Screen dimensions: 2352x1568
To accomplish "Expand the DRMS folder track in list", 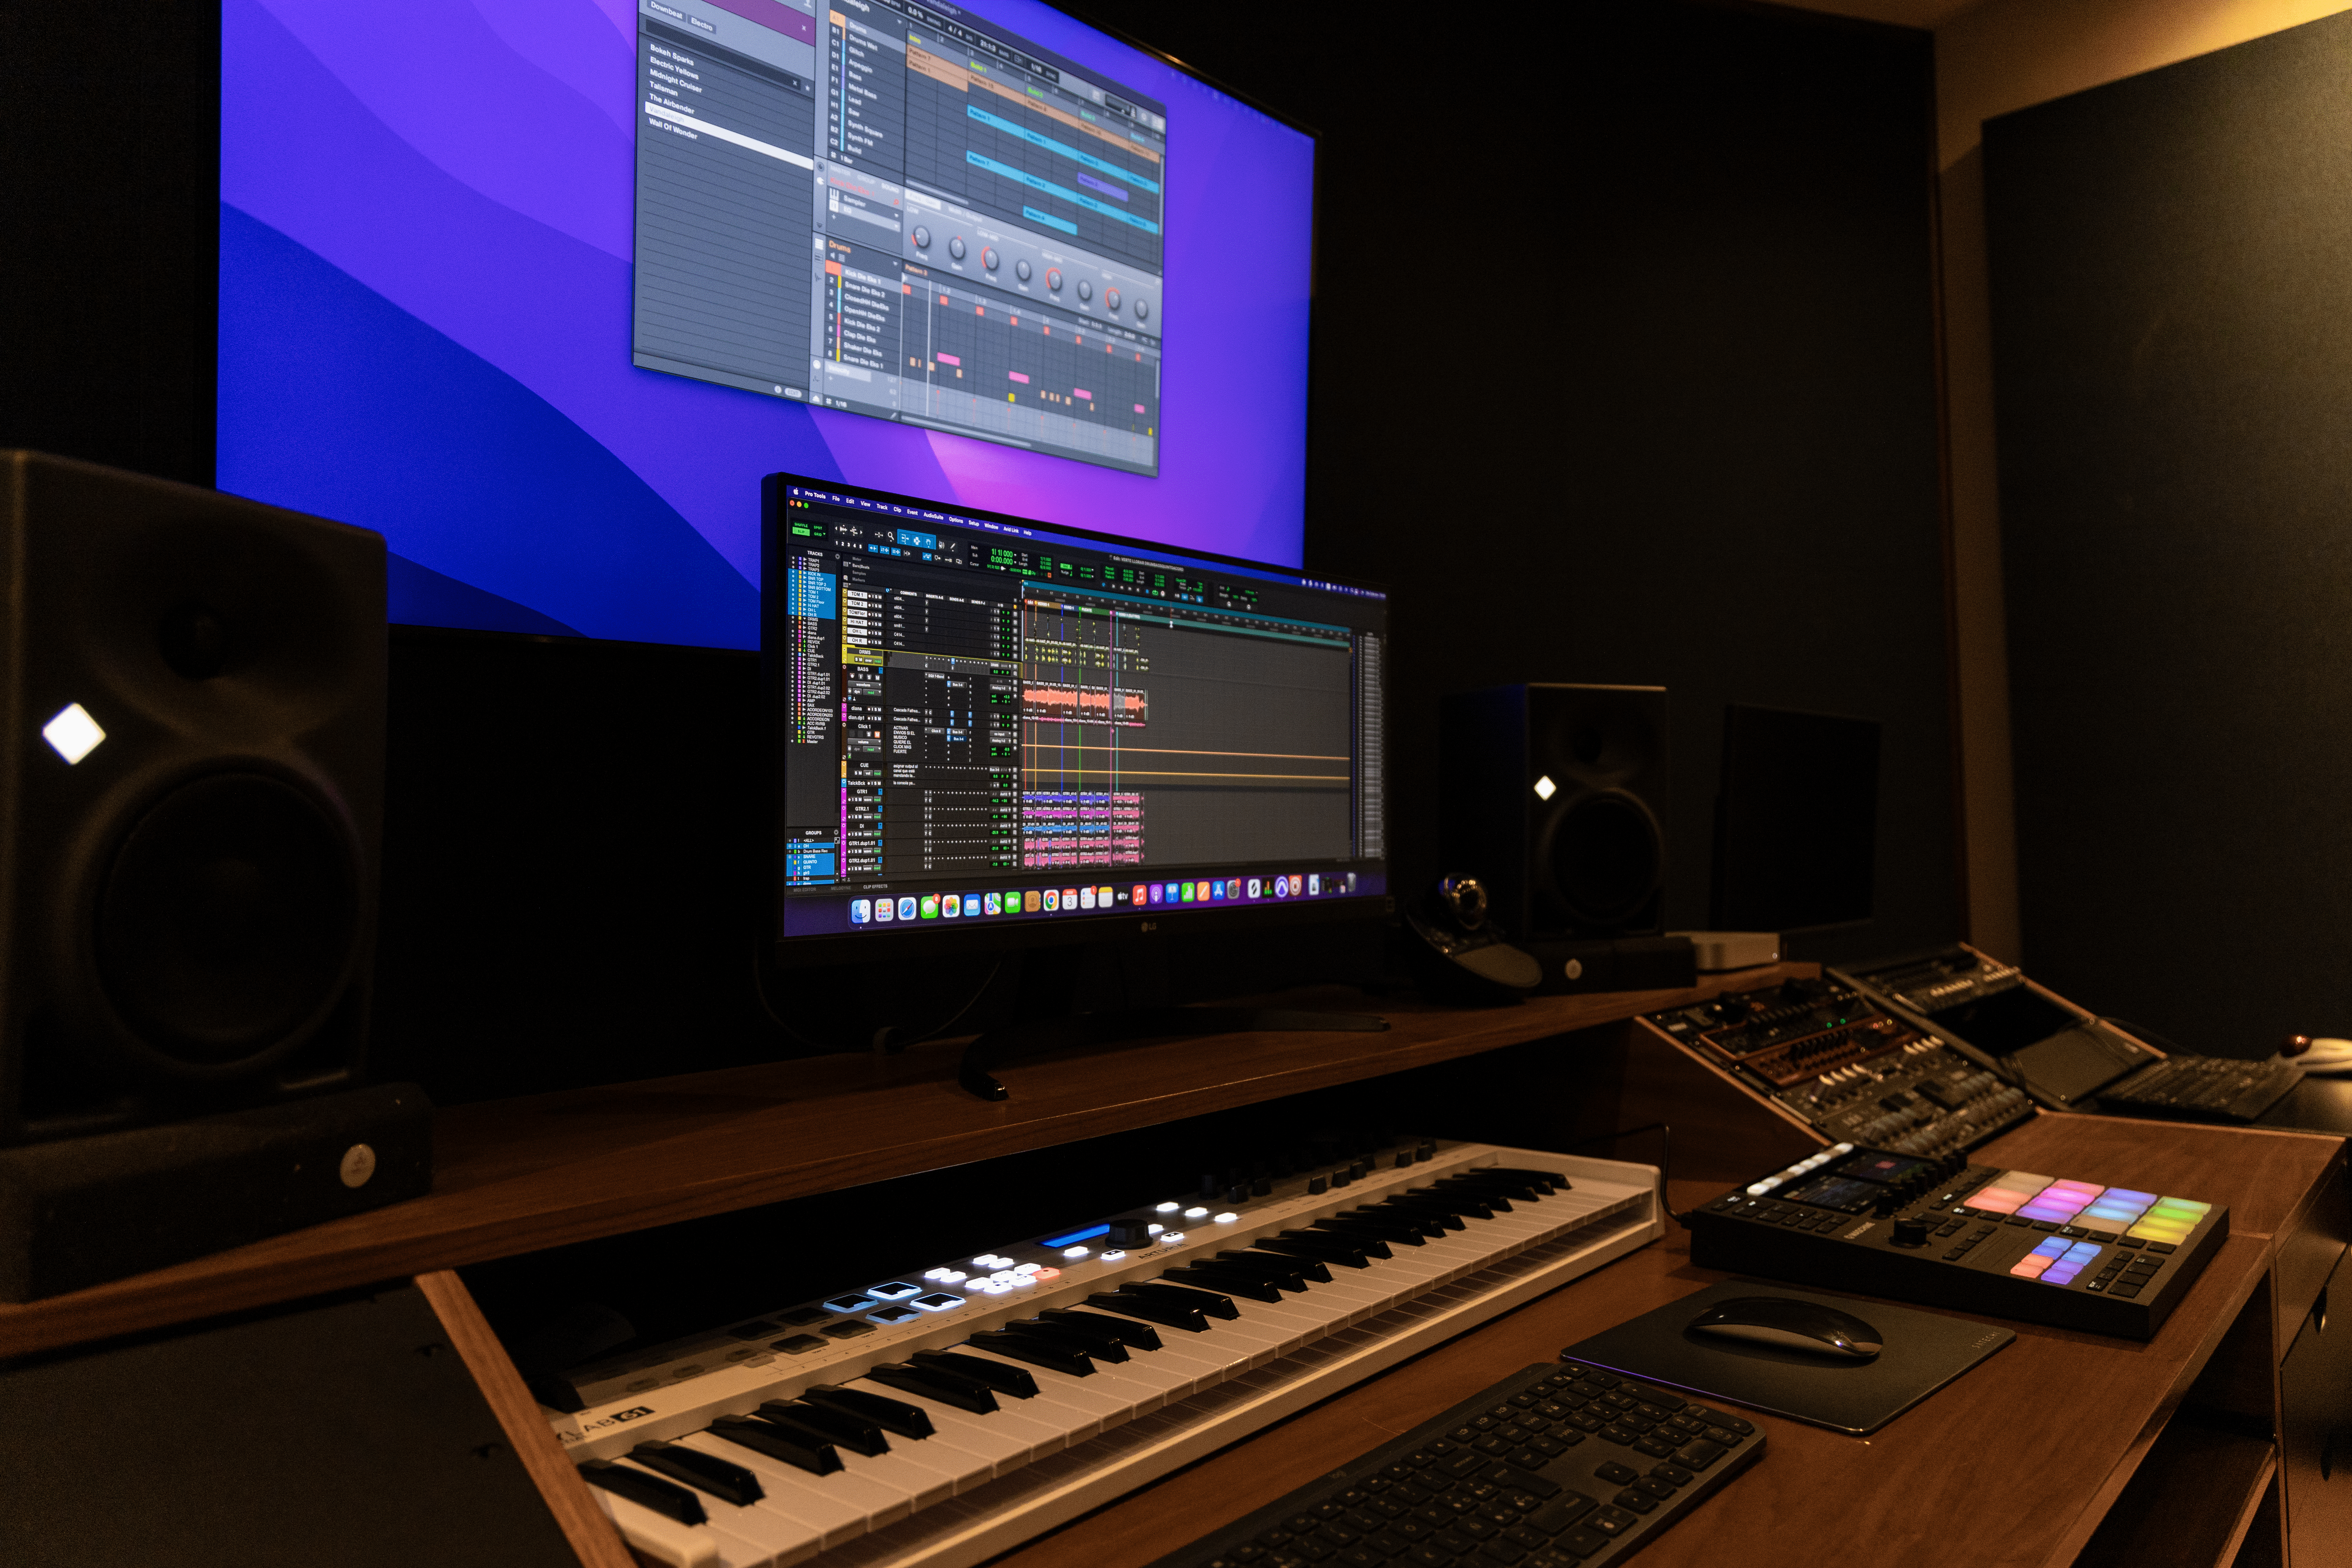I will click(805, 619).
